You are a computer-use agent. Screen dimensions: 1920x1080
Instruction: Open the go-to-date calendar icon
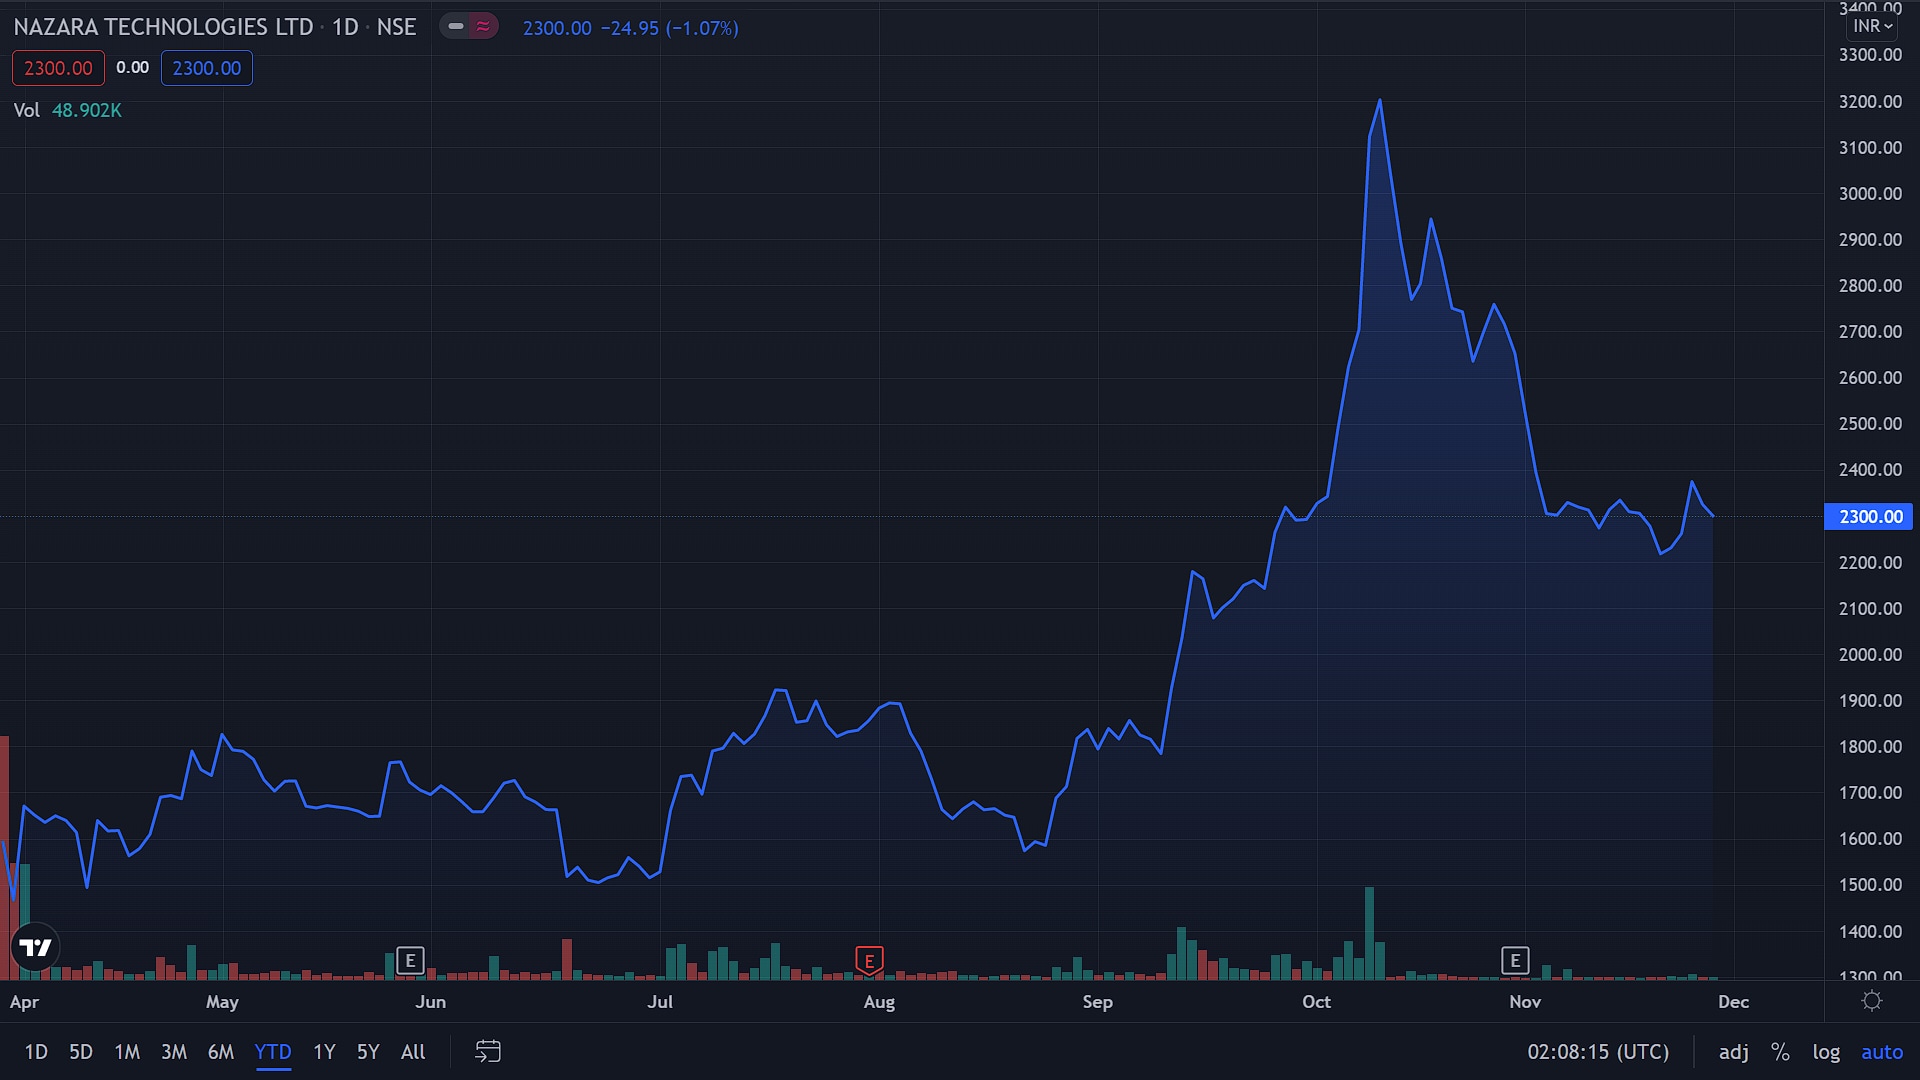pos(487,1051)
